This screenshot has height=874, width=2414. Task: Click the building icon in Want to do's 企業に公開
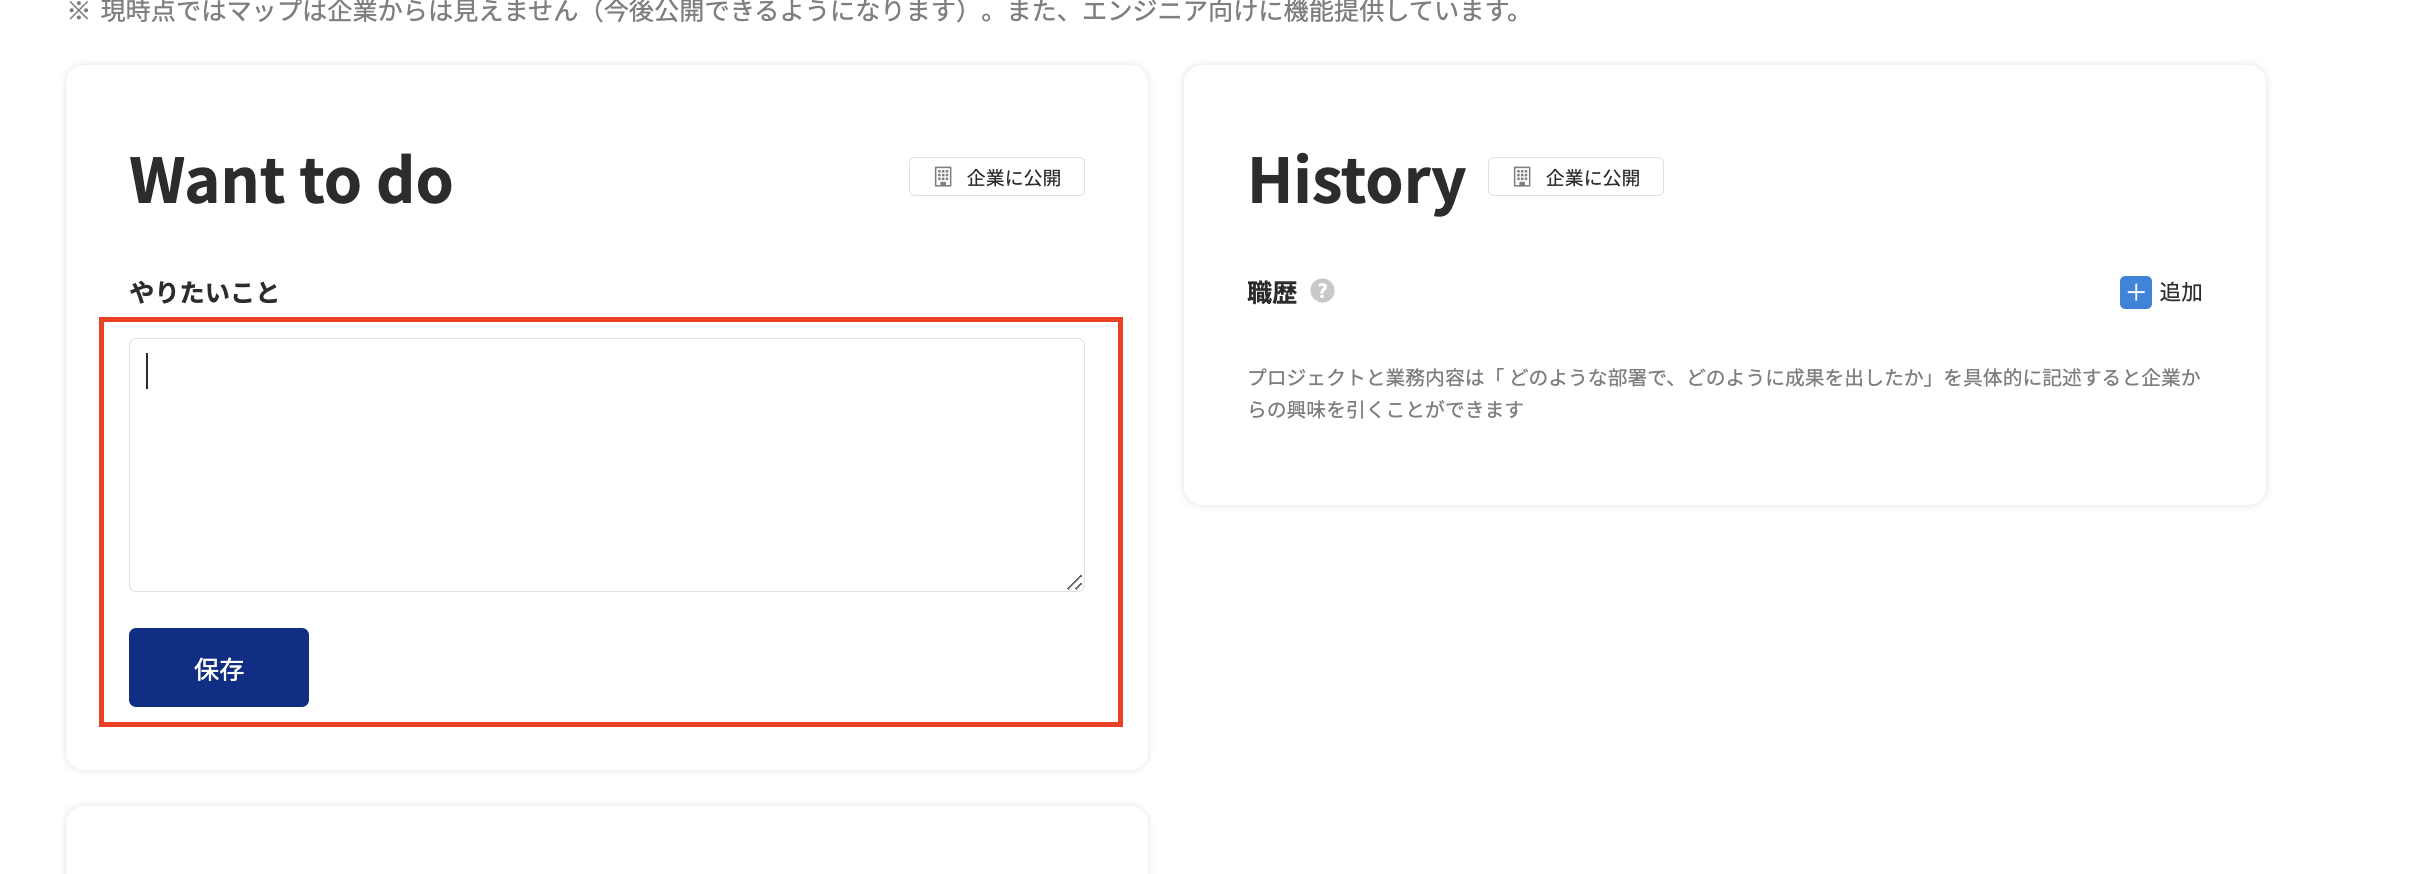click(x=942, y=177)
